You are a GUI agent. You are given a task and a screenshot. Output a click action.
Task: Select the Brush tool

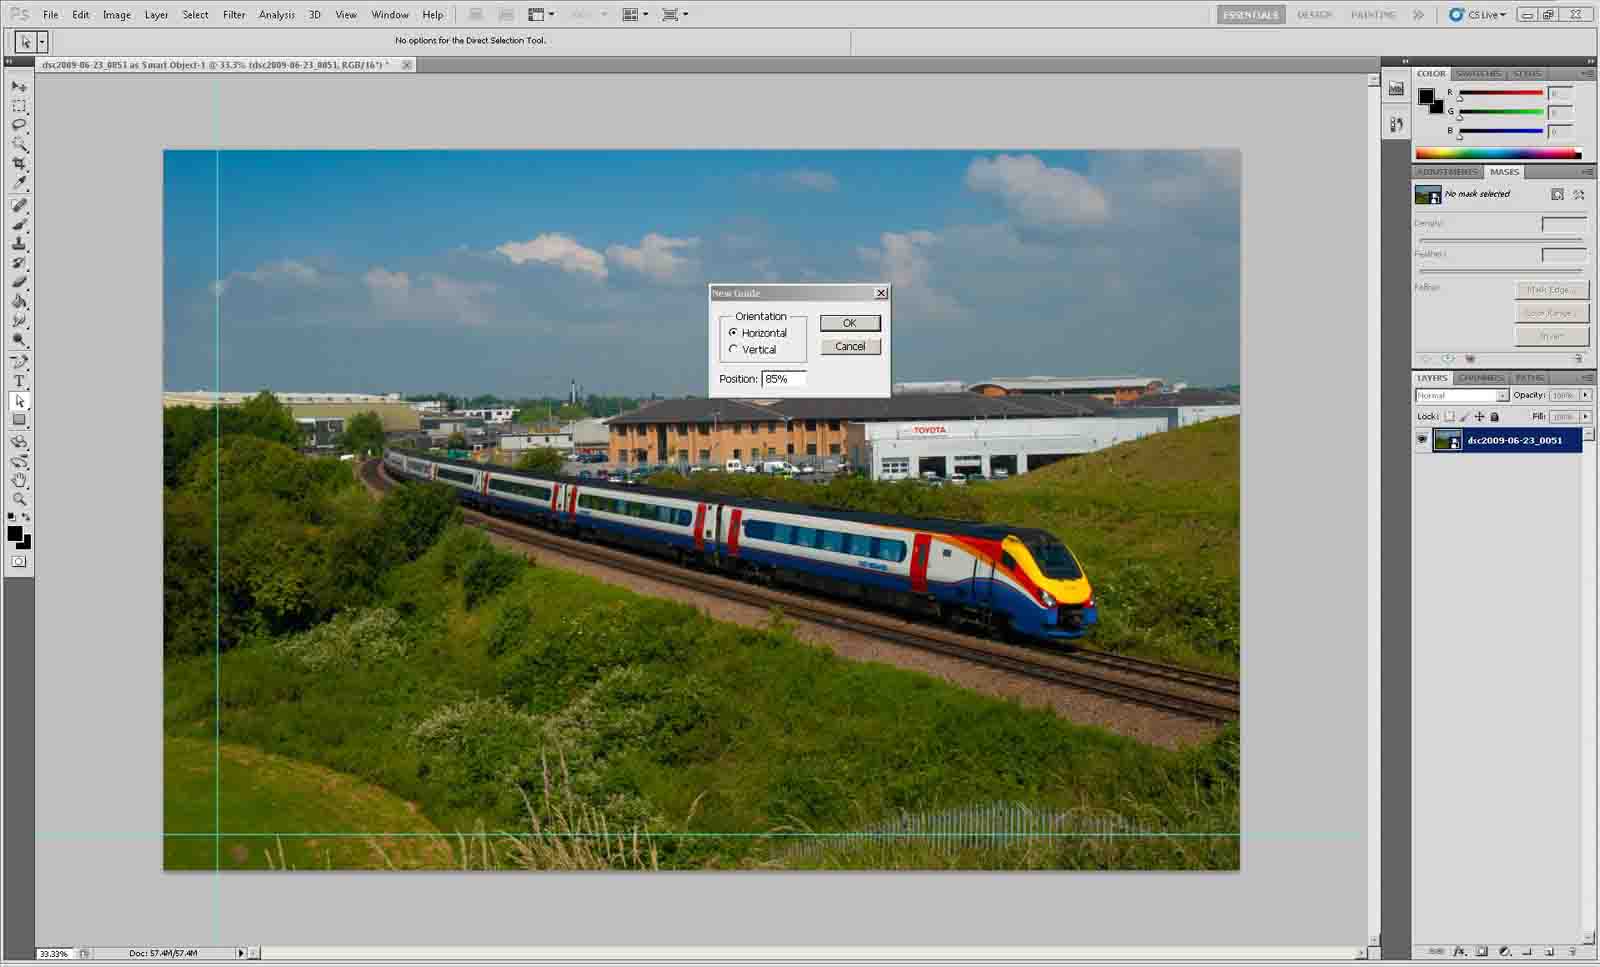tap(19, 224)
